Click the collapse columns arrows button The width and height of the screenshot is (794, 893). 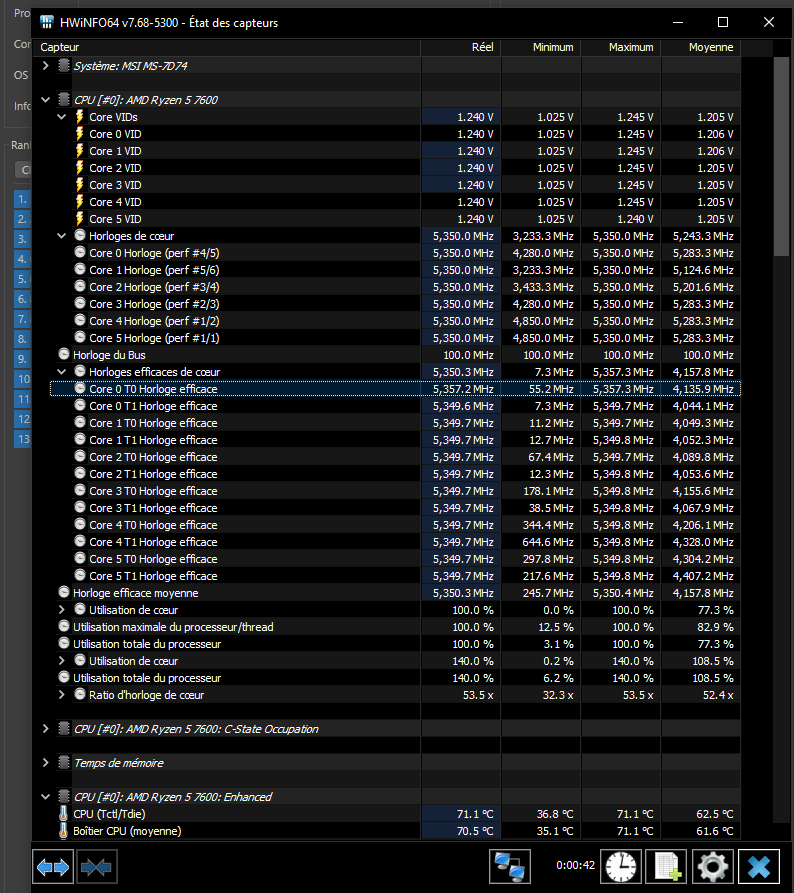click(96, 867)
